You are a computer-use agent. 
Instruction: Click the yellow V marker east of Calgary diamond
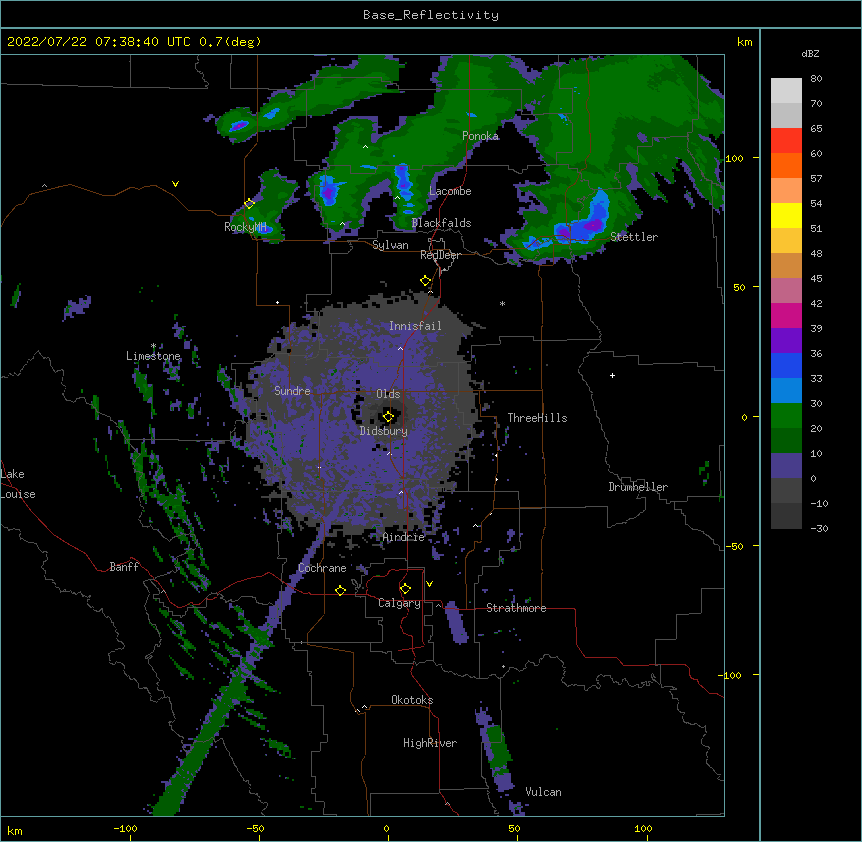click(429, 584)
